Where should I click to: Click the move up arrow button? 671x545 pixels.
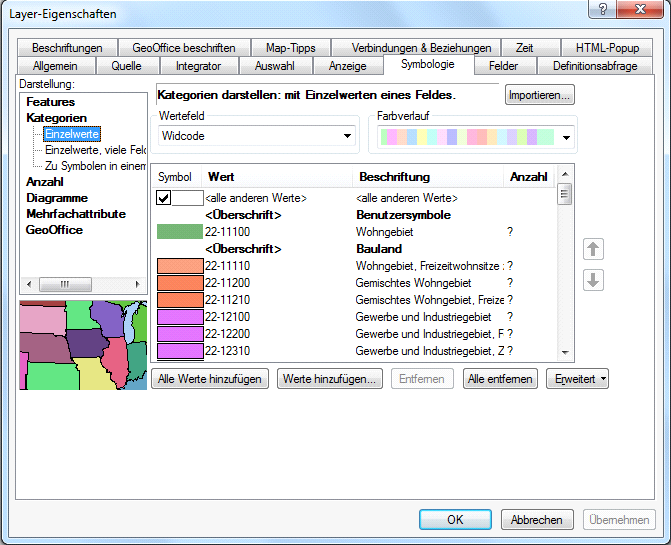tap(593, 248)
